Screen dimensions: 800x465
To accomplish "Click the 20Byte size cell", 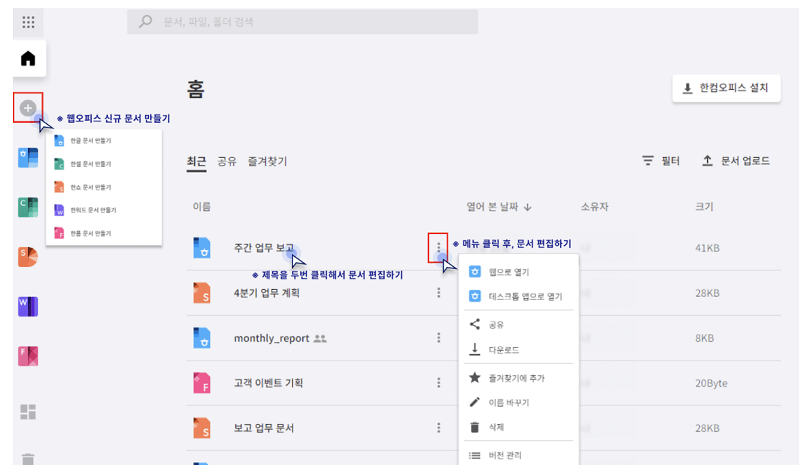I will click(x=711, y=383).
